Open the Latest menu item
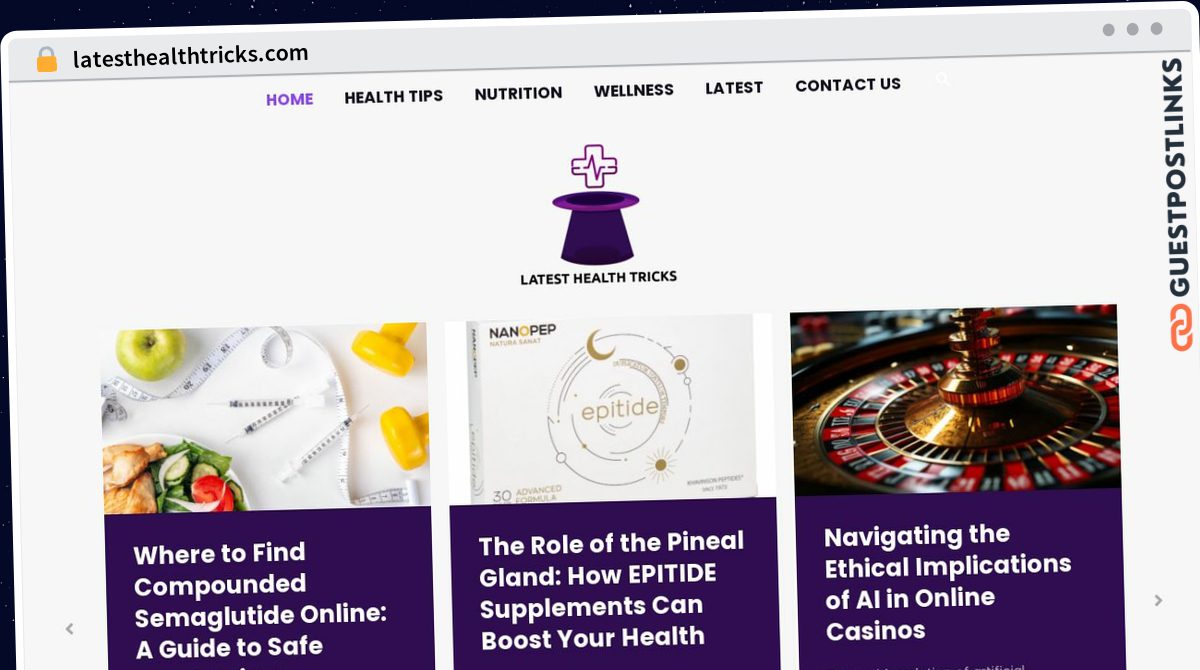 [734, 88]
